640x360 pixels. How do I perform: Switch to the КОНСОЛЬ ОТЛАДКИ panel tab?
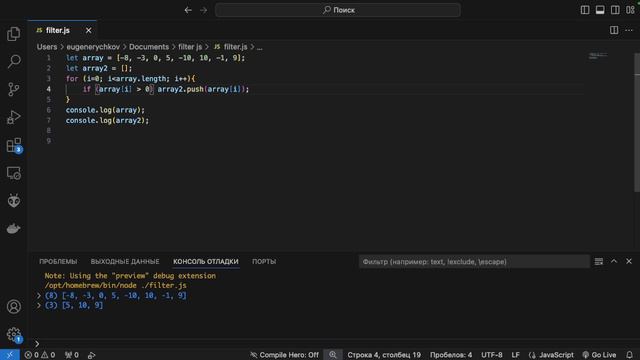pyautogui.click(x=206, y=262)
